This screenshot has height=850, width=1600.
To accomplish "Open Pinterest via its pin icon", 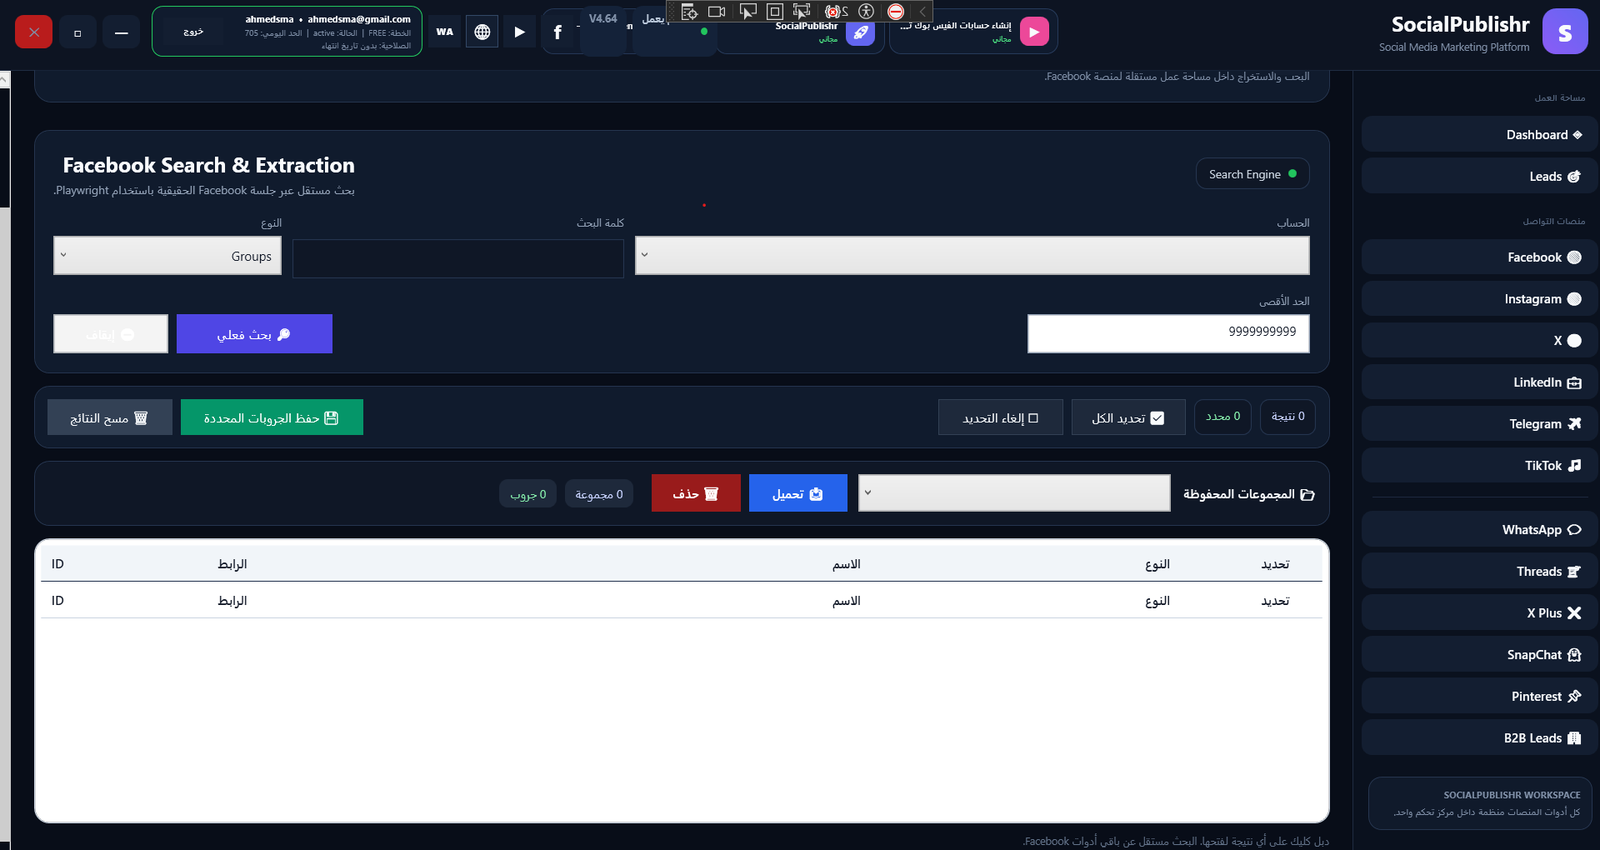I will (x=1574, y=697).
